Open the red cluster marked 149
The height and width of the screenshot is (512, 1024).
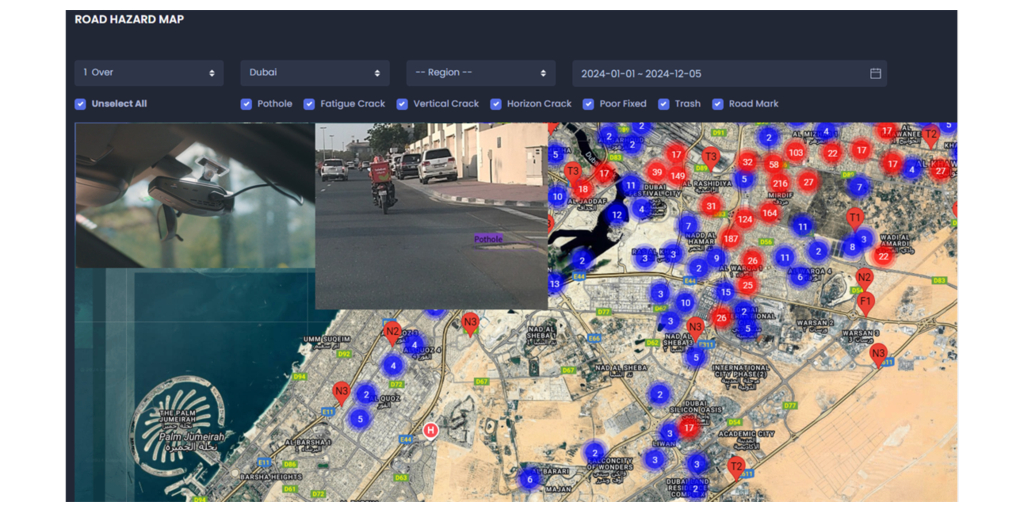[x=678, y=176]
